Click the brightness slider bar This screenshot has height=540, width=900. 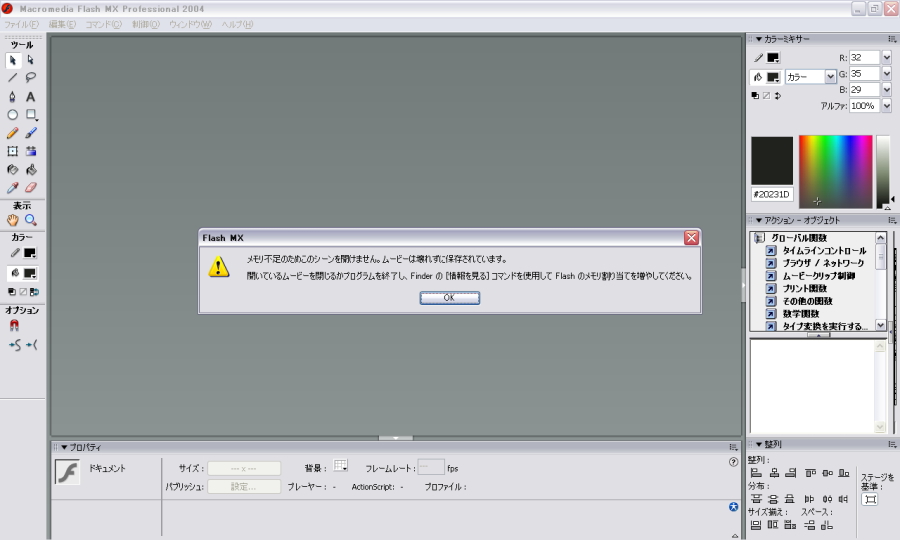tap(883, 172)
